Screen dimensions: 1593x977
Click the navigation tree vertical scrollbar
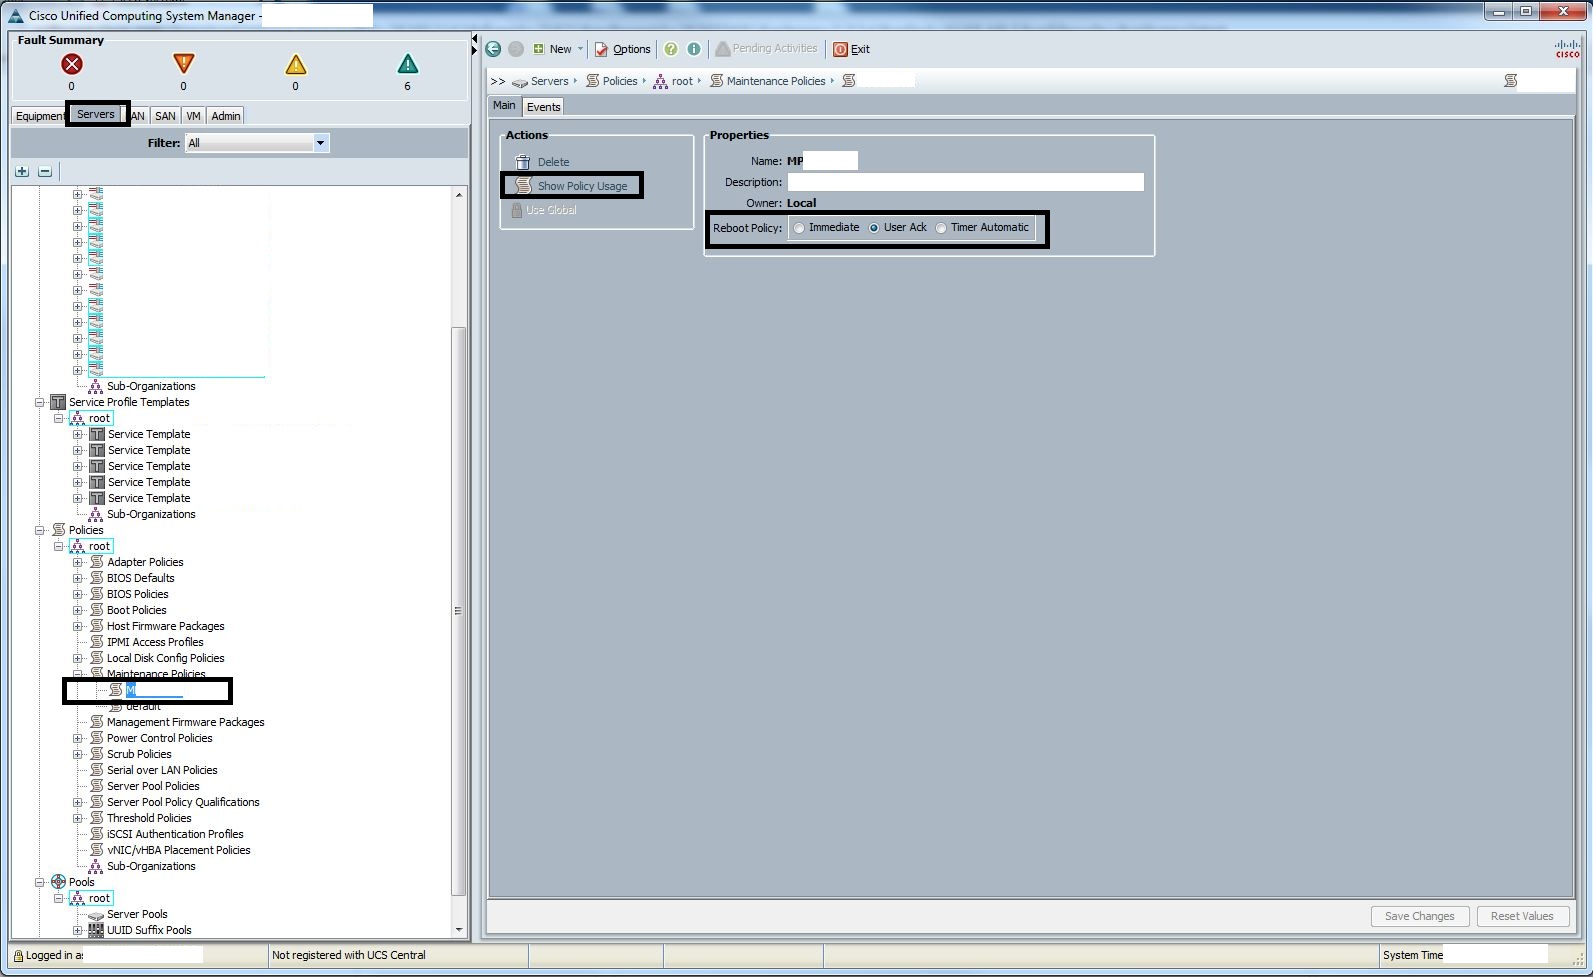tap(459, 610)
